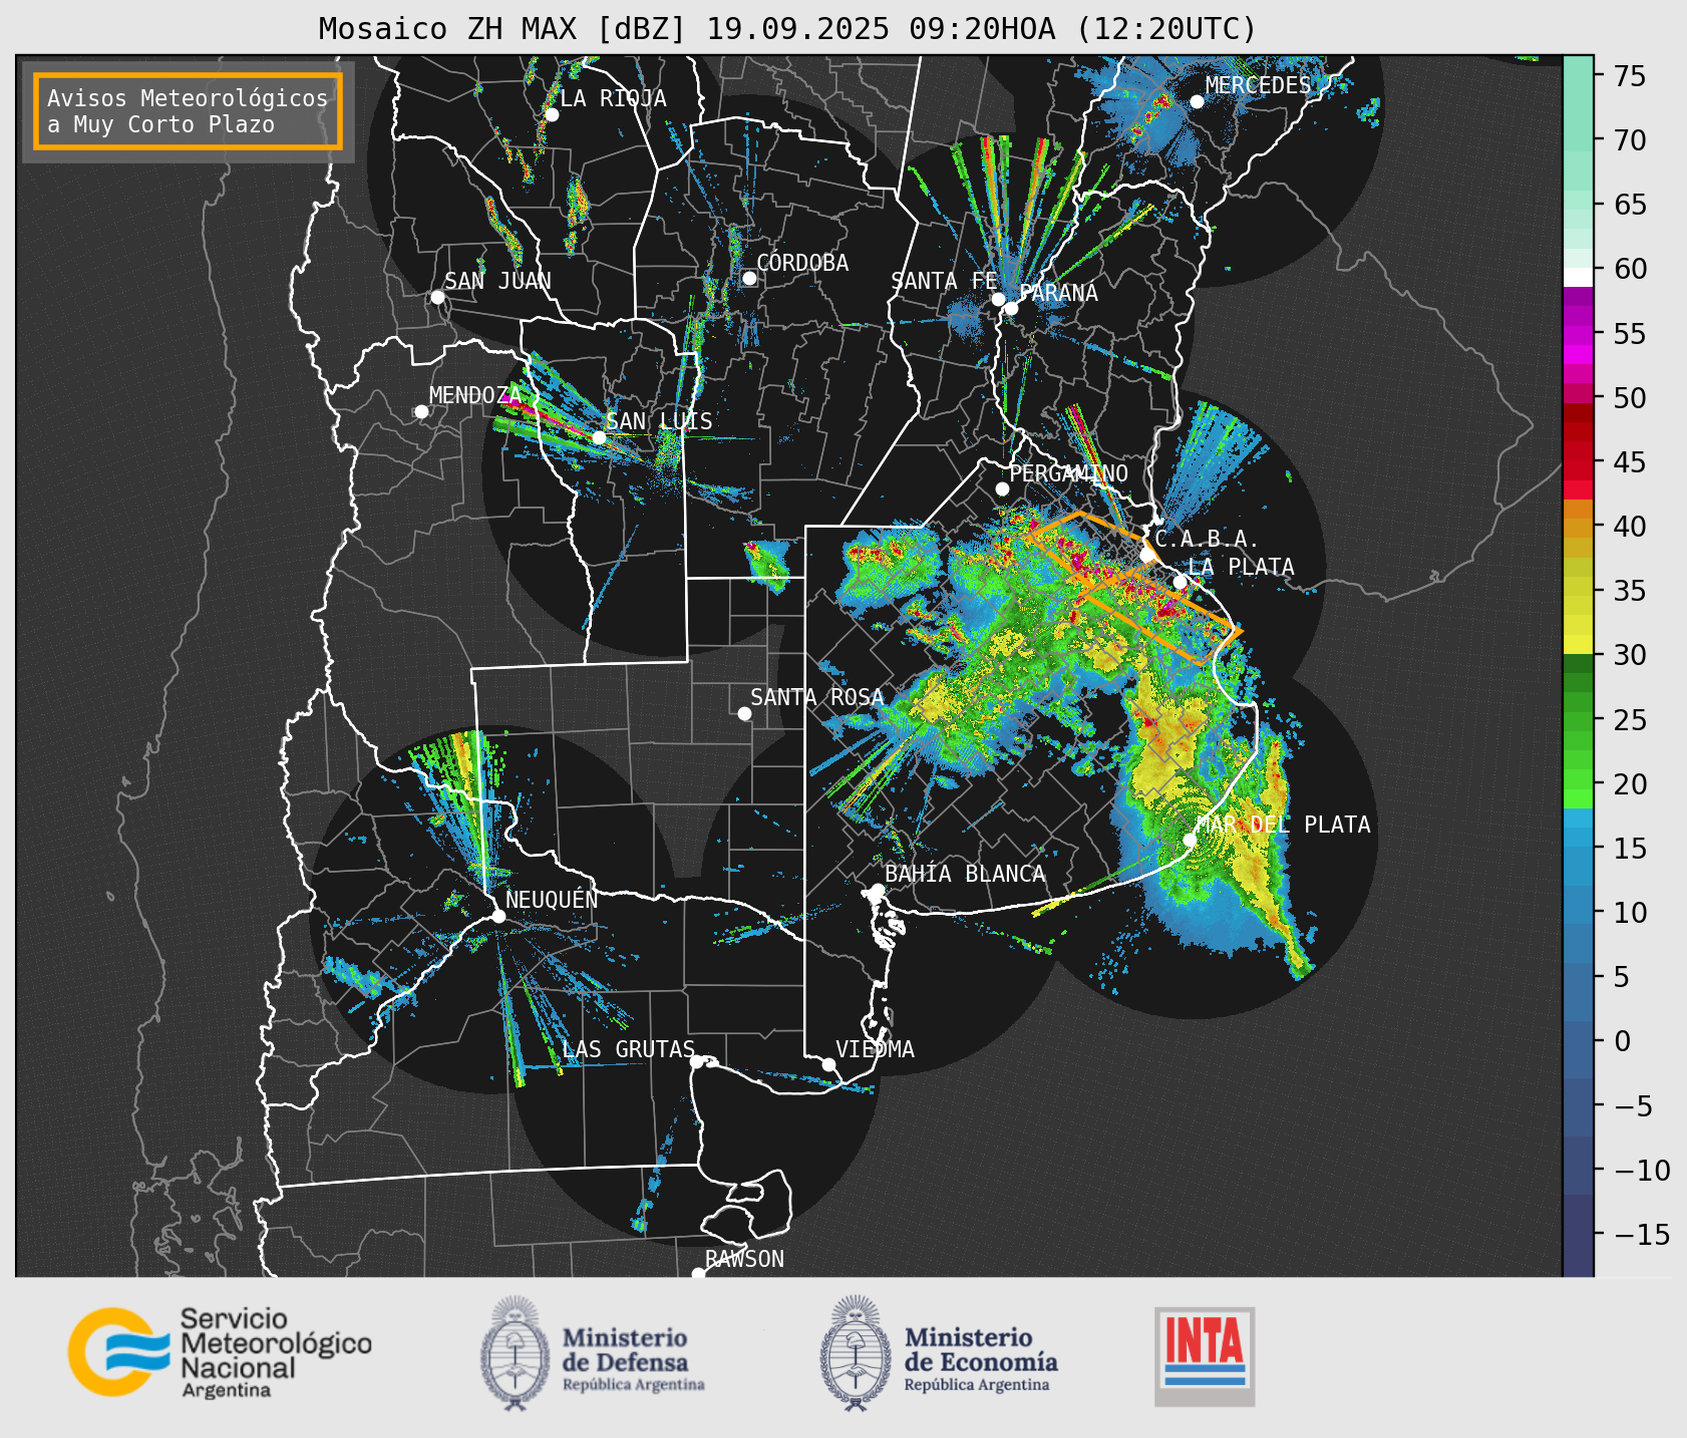
Task: Click the MAR DEL PLATA city marker dot
Action: point(1189,840)
